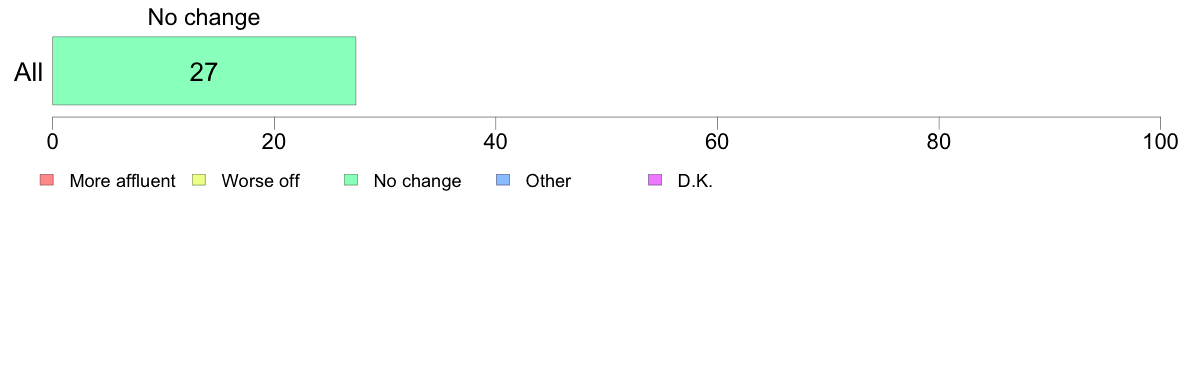Image resolution: width=1188 pixels, height=368 pixels.
Task: Select the blue Other legend swatch
Action: point(503,180)
